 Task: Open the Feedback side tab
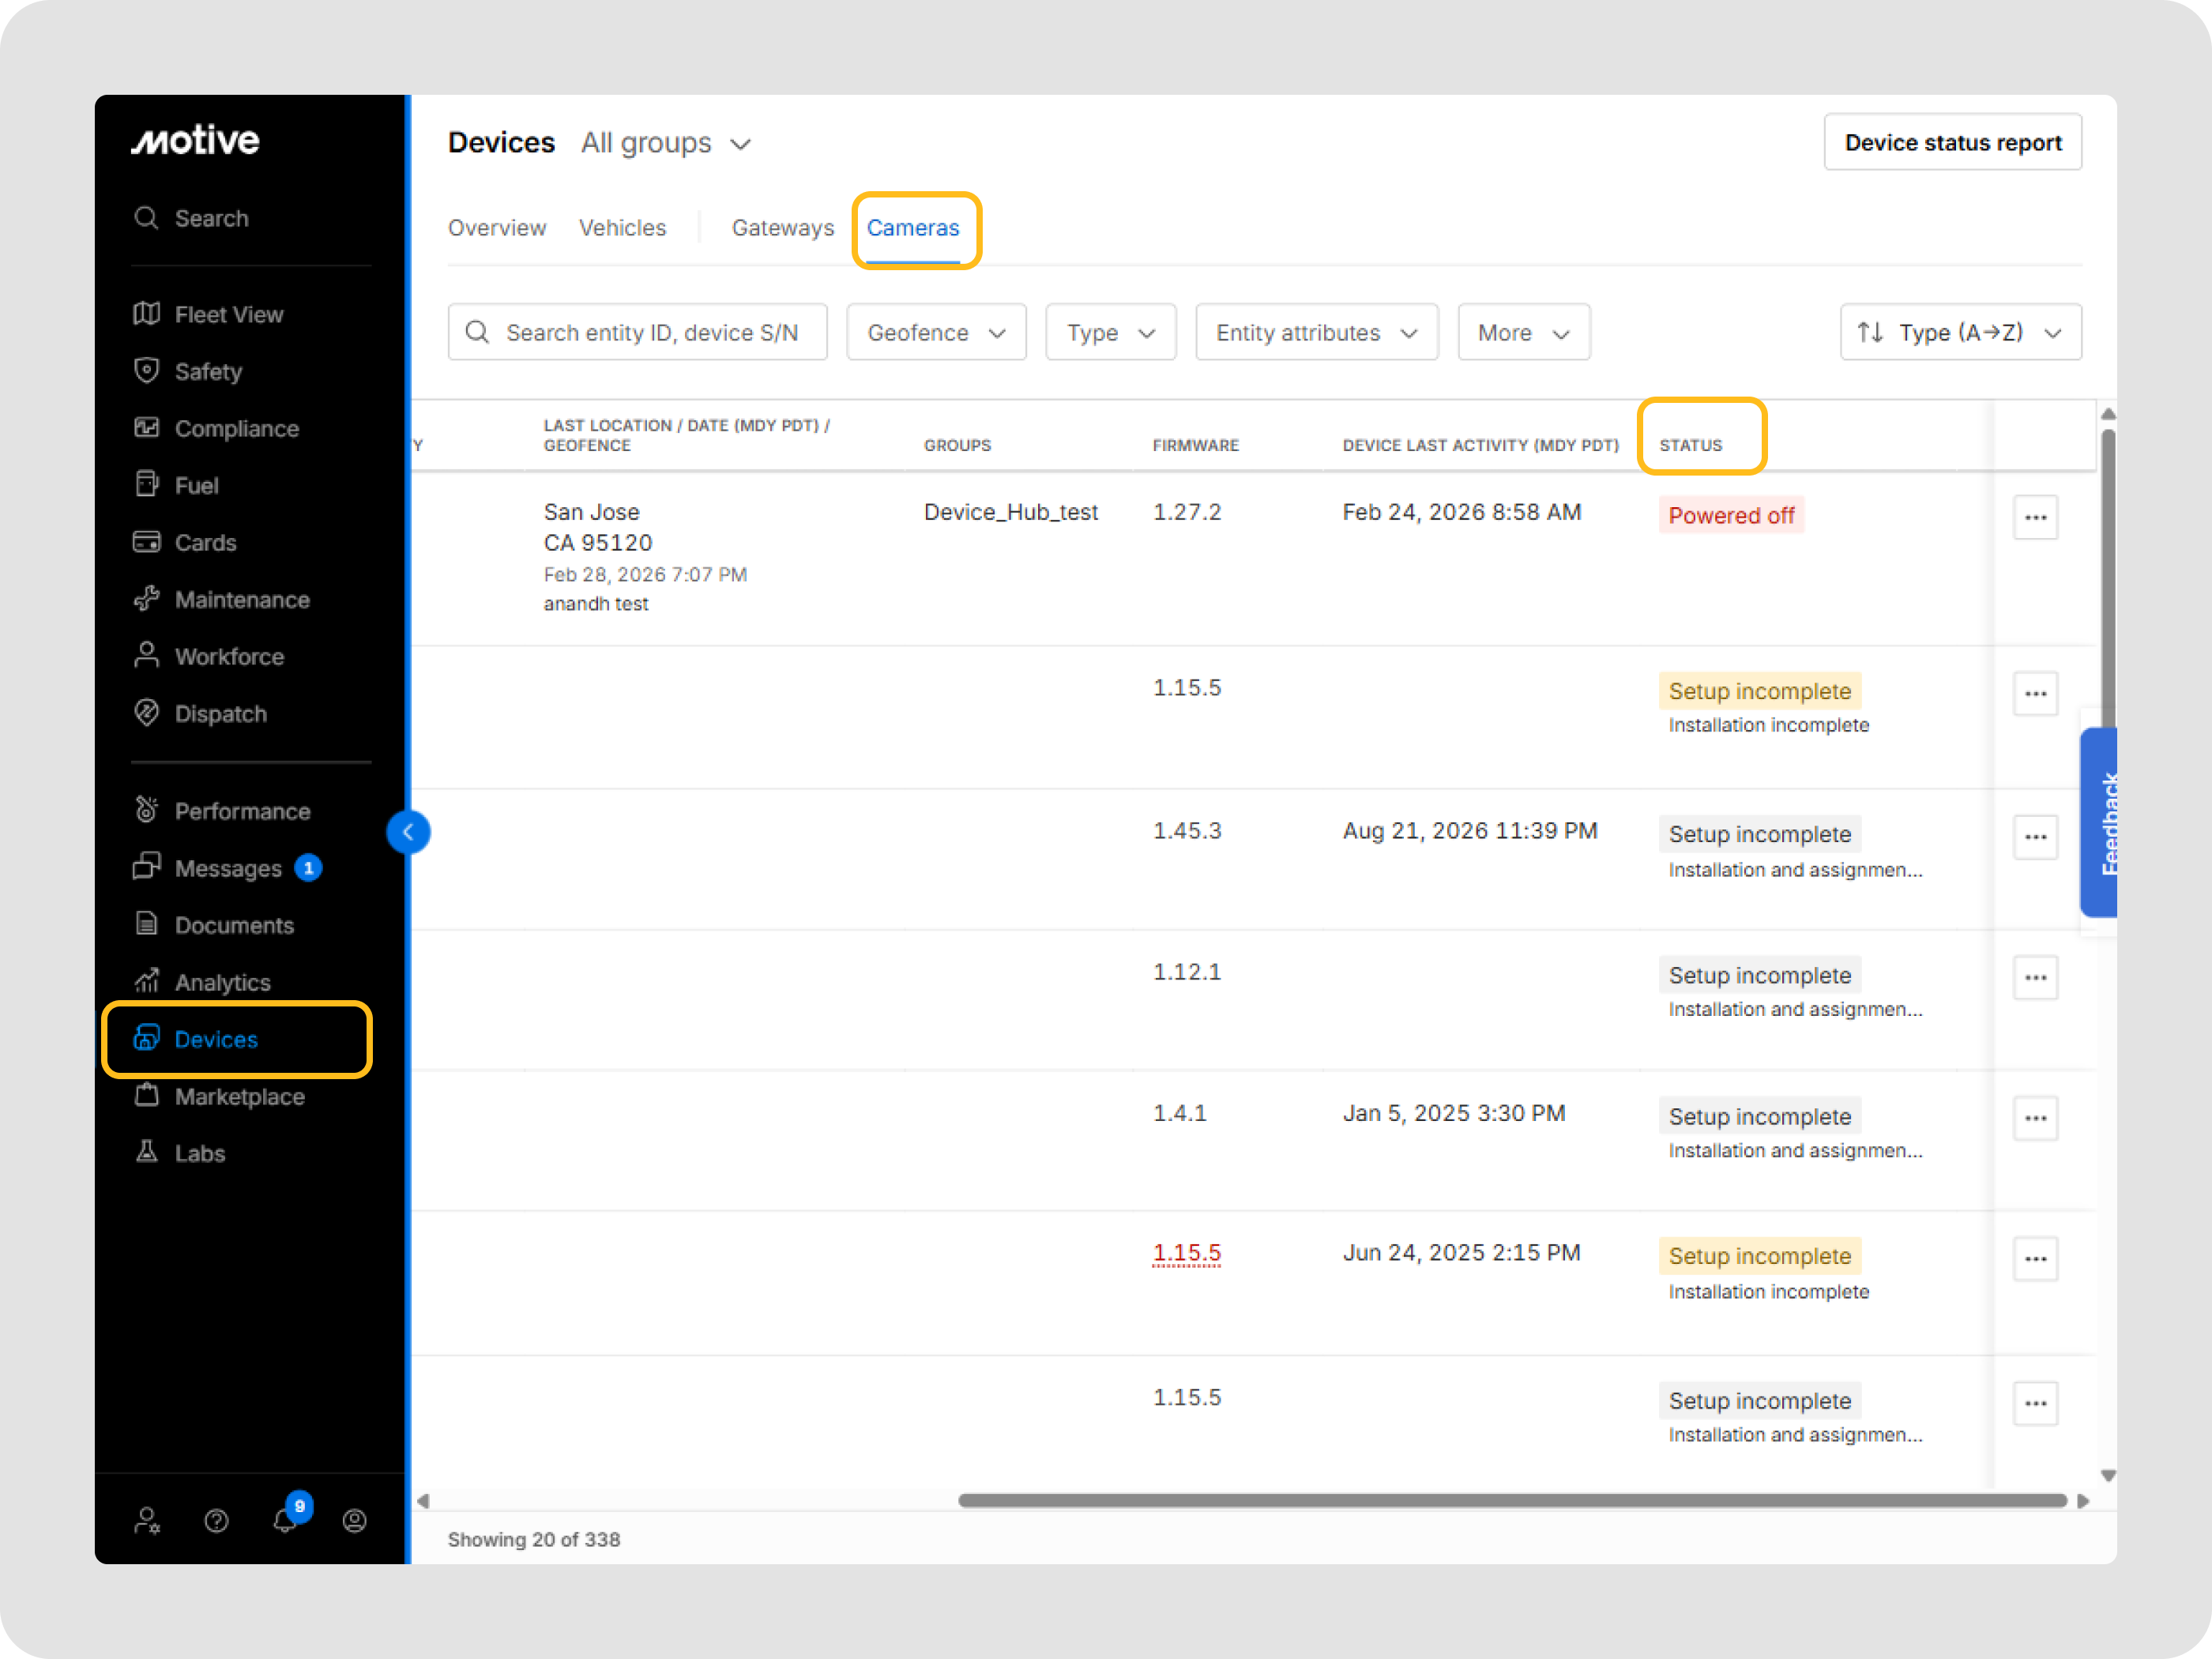pos(2099,823)
